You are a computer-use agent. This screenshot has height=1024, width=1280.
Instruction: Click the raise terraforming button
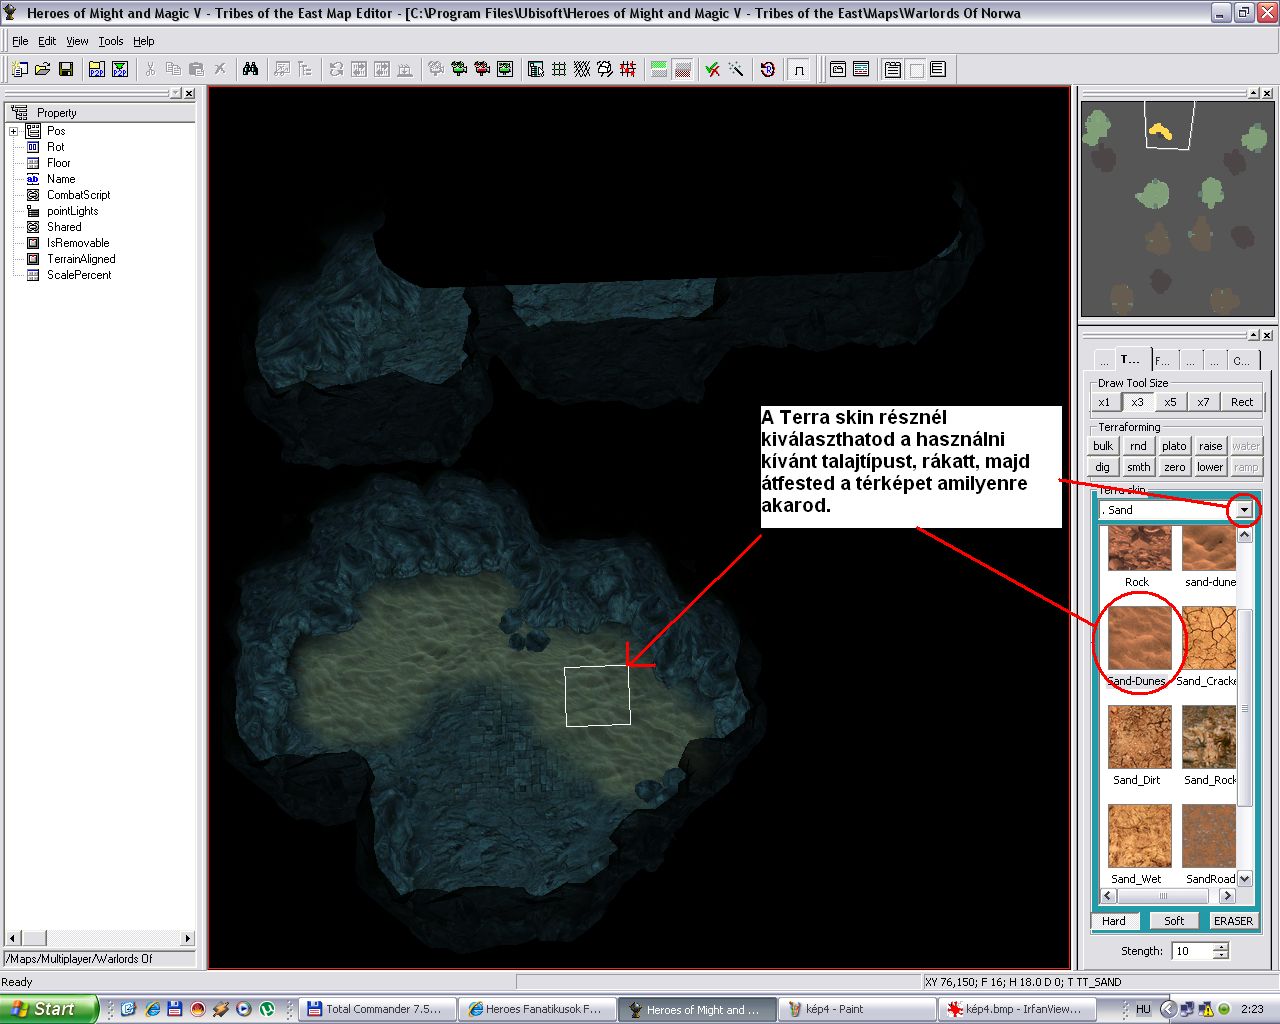tap(1210, 446)
